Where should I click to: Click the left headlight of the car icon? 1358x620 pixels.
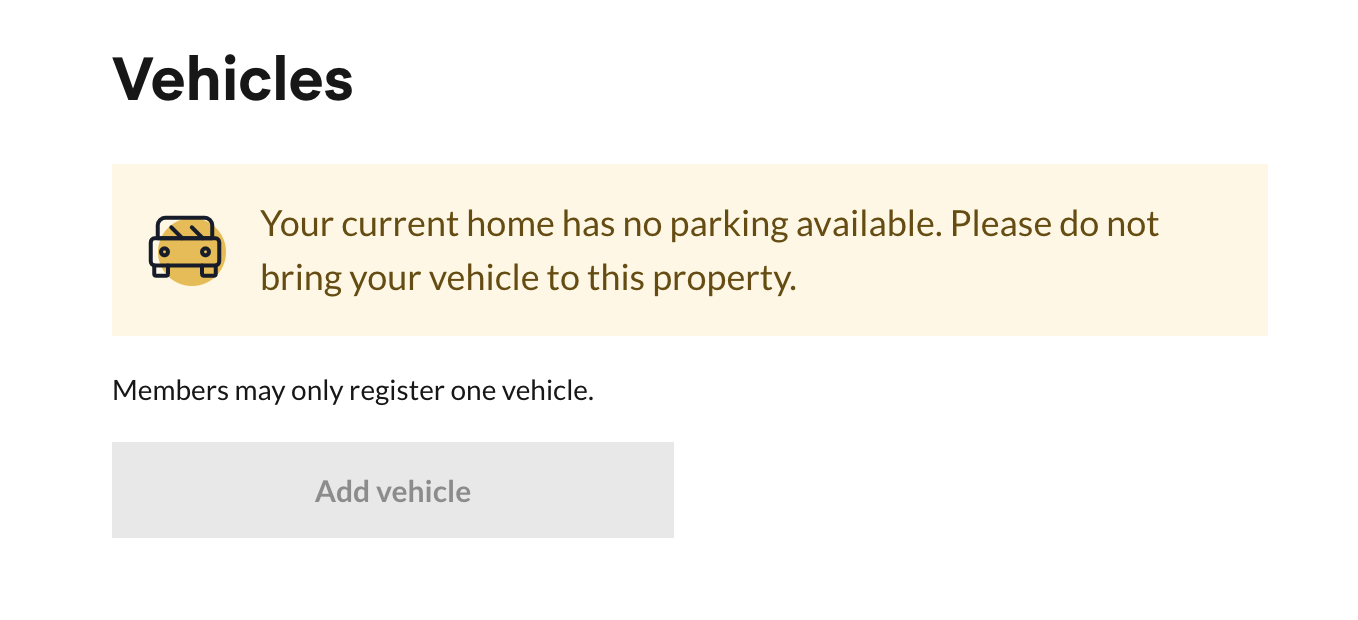[164, 253]
